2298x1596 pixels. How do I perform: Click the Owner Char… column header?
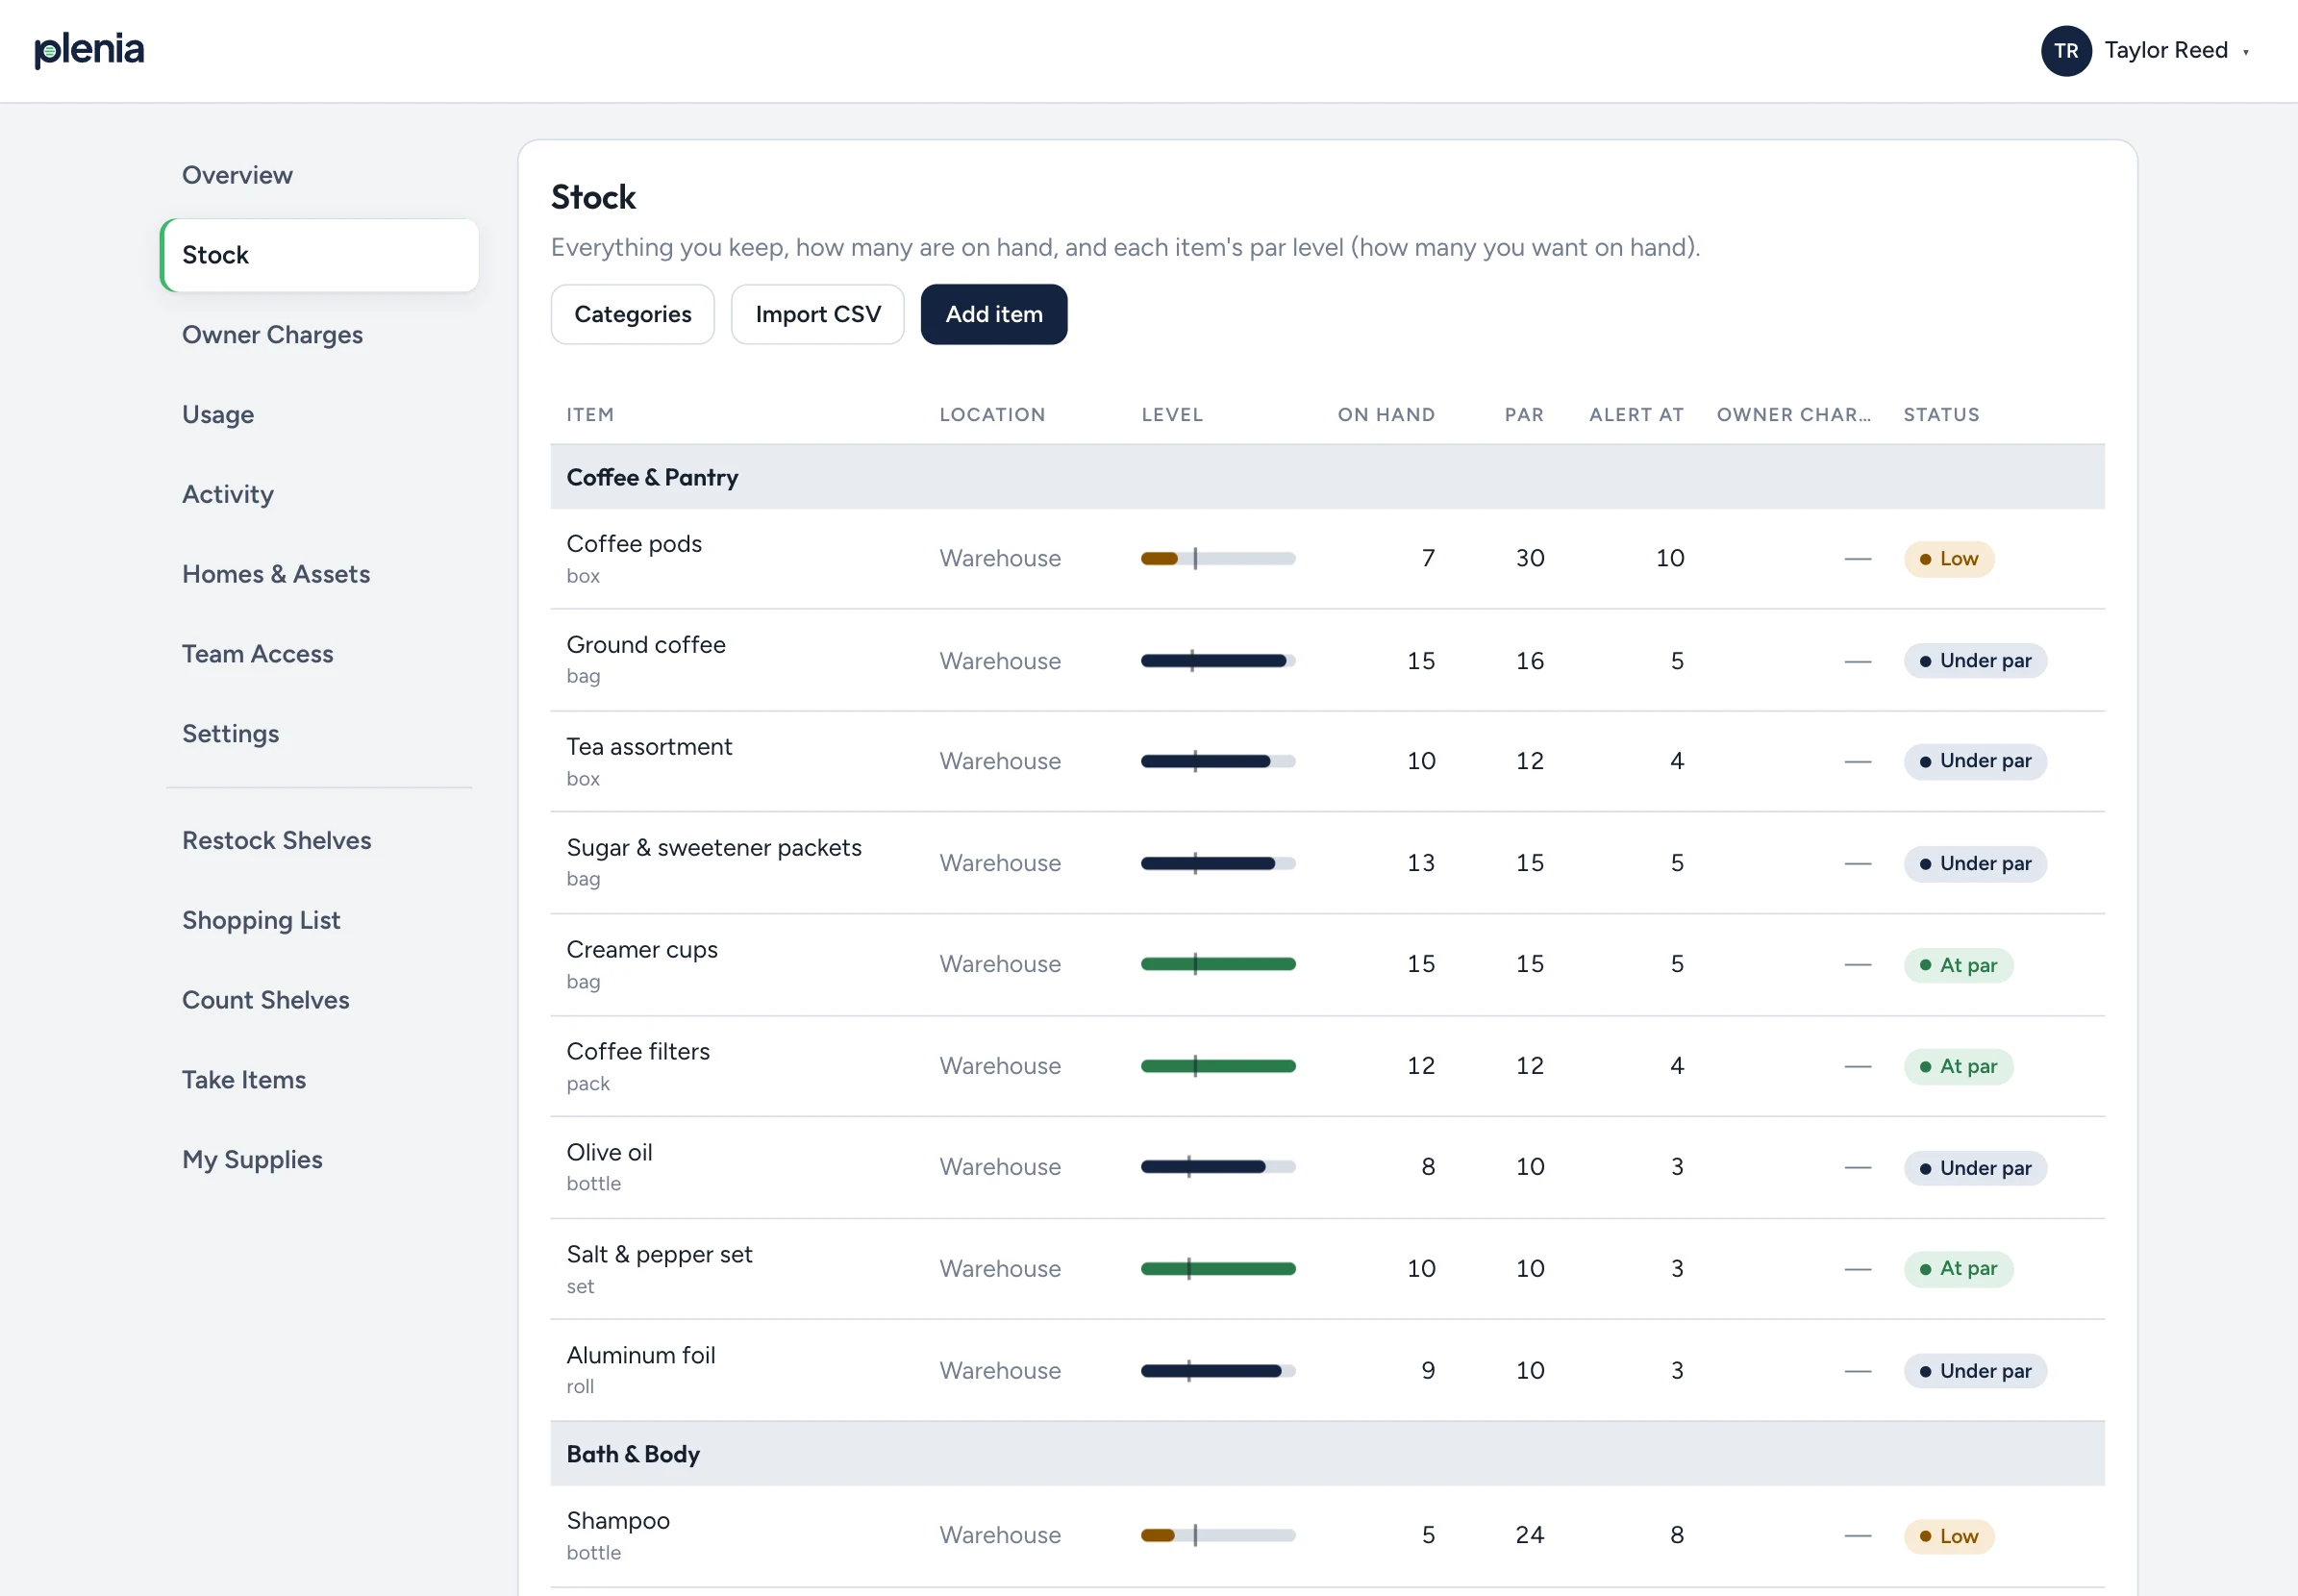pos(1794,415)
